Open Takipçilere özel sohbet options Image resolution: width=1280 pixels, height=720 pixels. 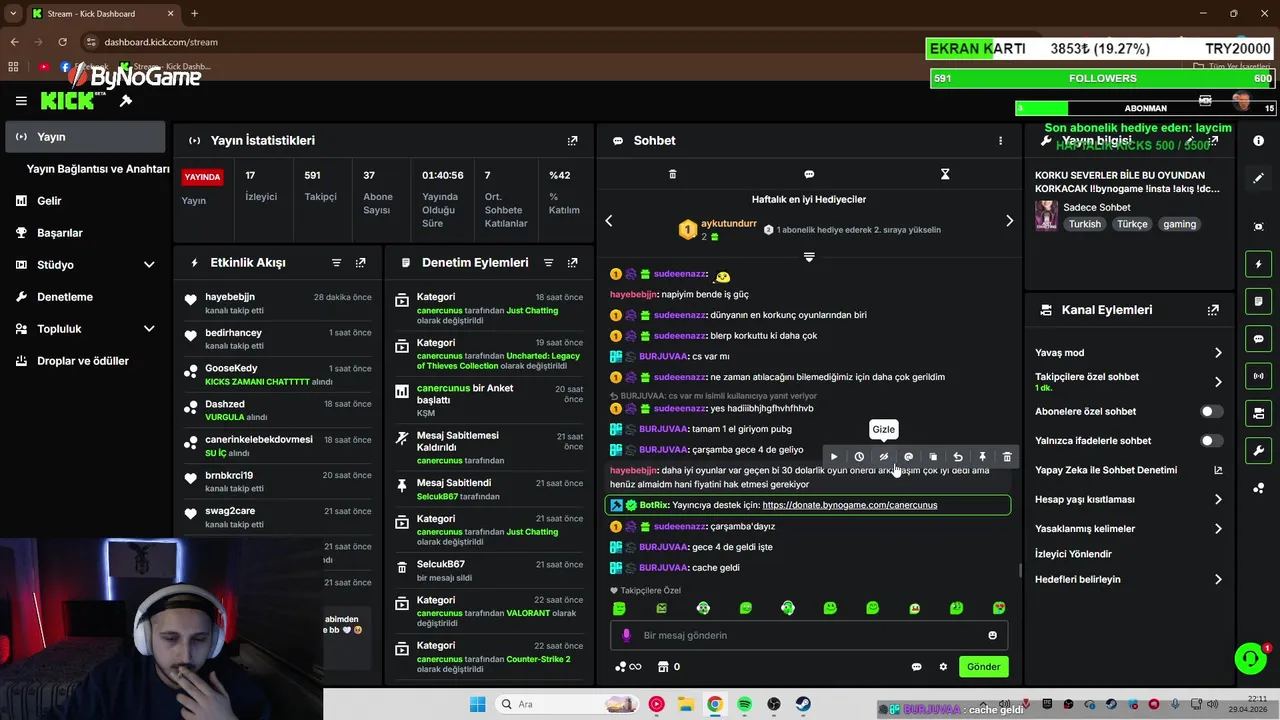(1218, 382)
